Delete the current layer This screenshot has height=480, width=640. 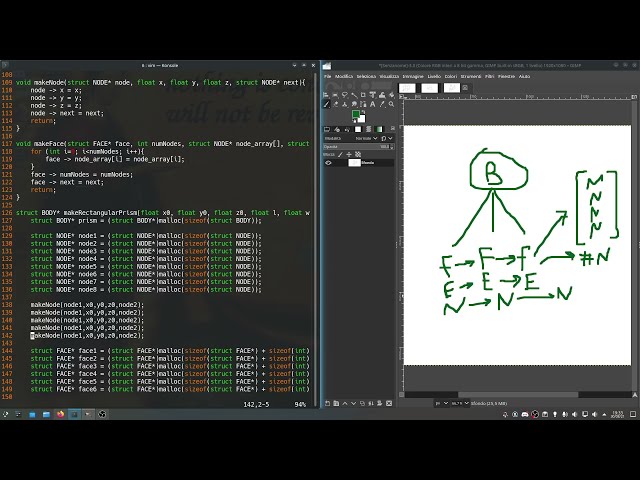(389, 403)
